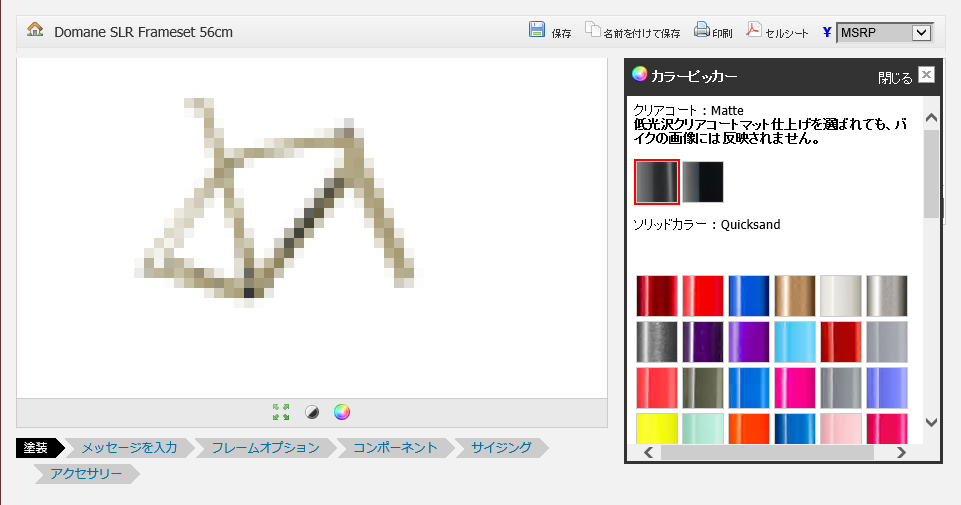Expand the bike image to fullscreen
This screenshot has width=961, height=505.
pos(281,412)
